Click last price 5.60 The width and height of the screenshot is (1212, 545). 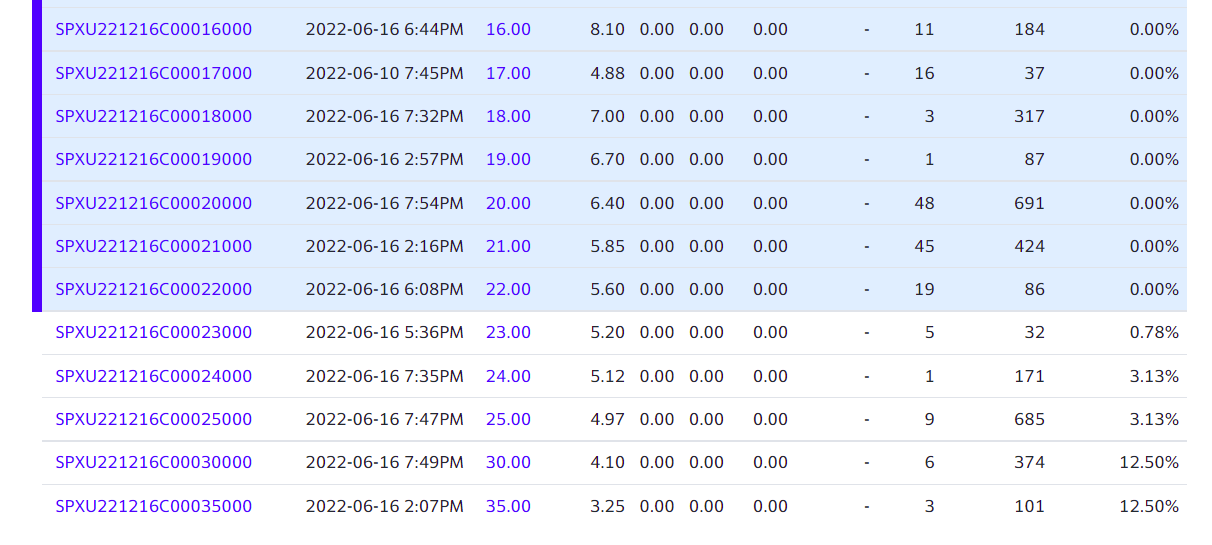coord(608,290)
